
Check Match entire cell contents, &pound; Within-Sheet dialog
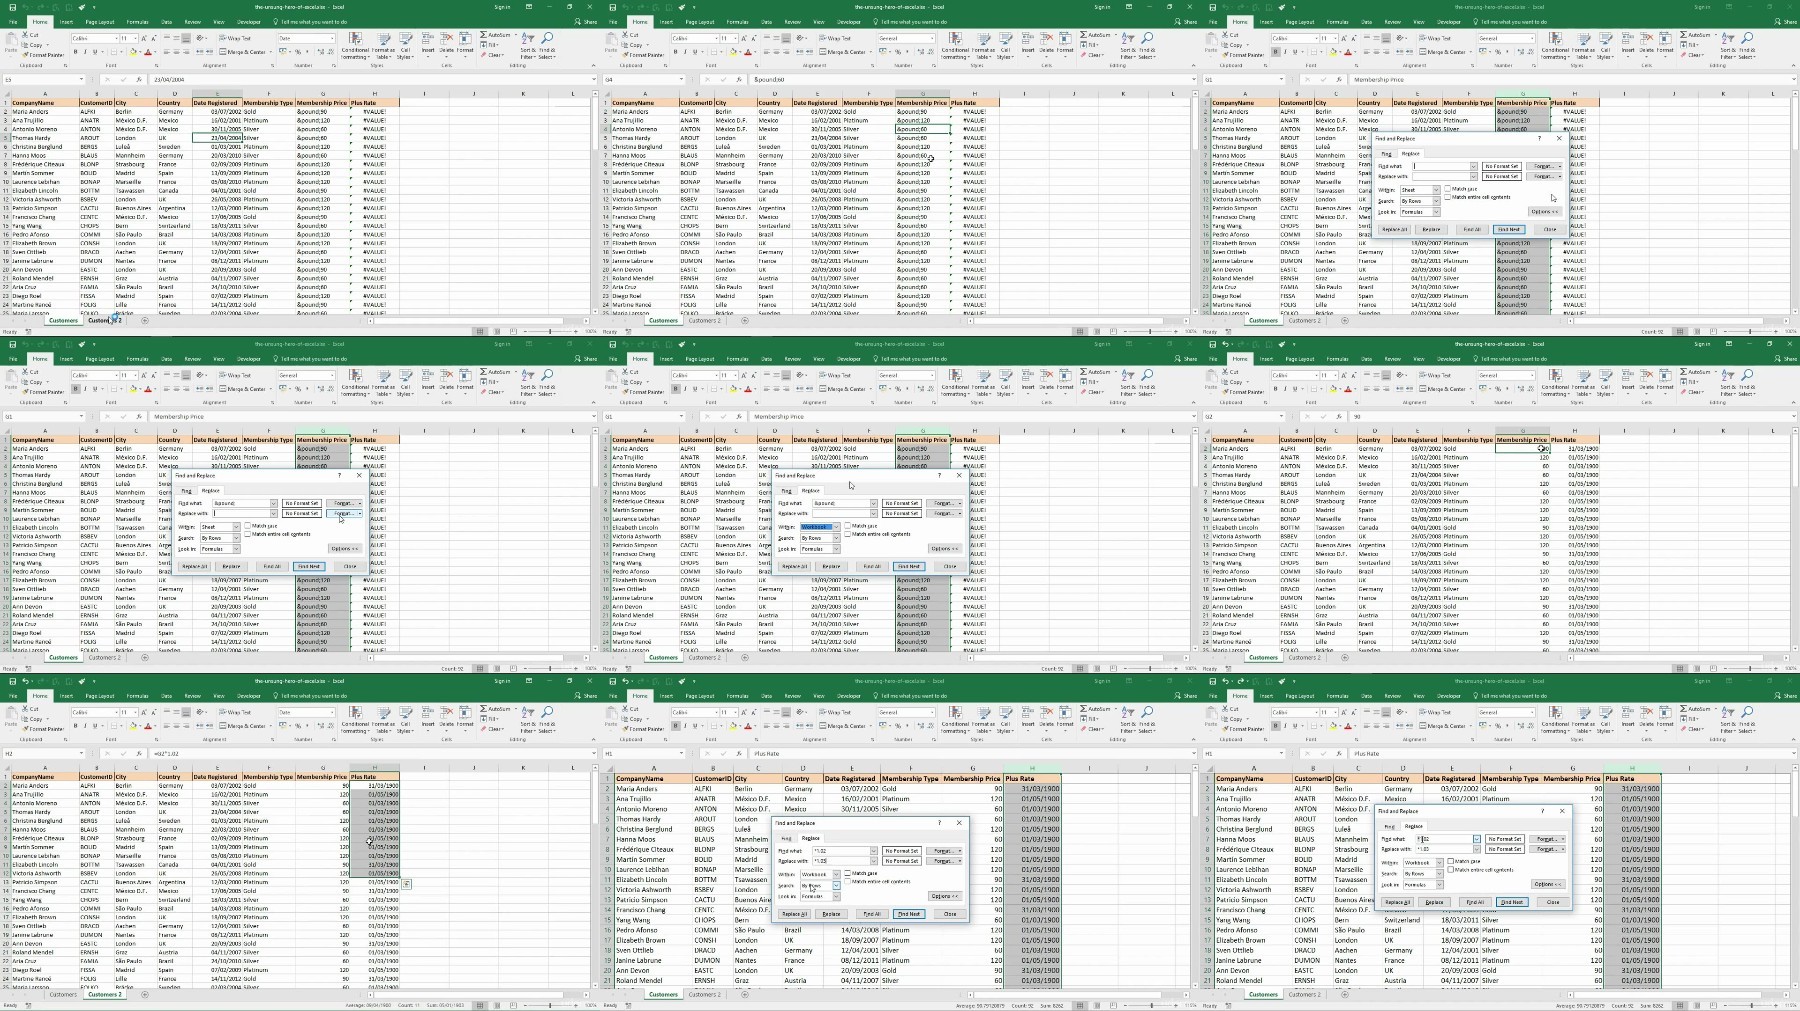point(247,534)
